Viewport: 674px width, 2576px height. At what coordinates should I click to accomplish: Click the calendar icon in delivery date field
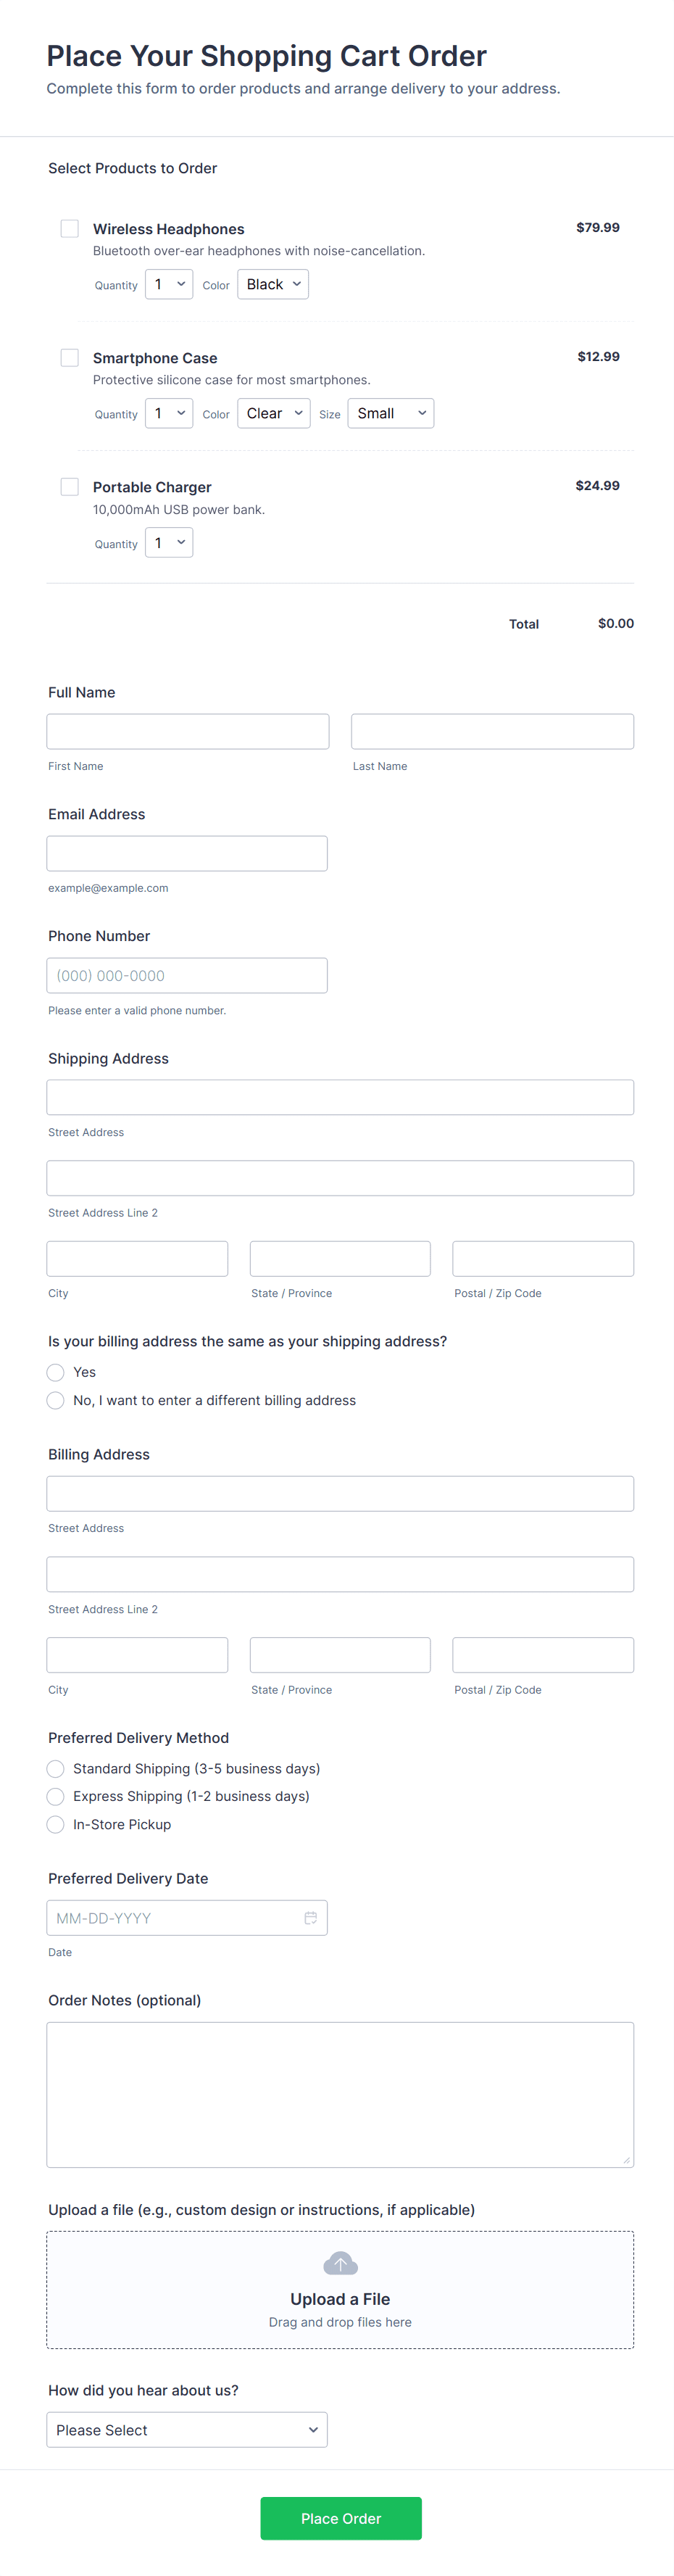pos(310,1917)
